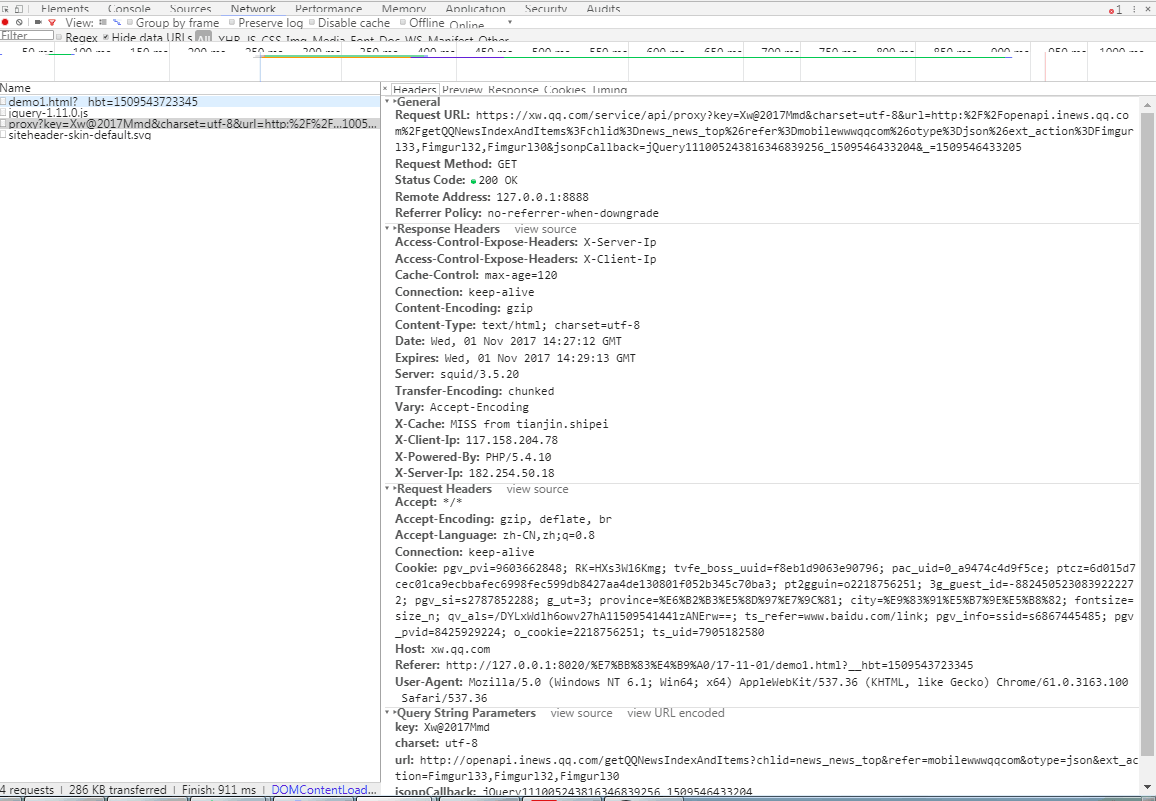Select the proxy?key=Xw@2017Mmd request row
The width and height of the screenshot is (1156, 801).
pos(189,124)
